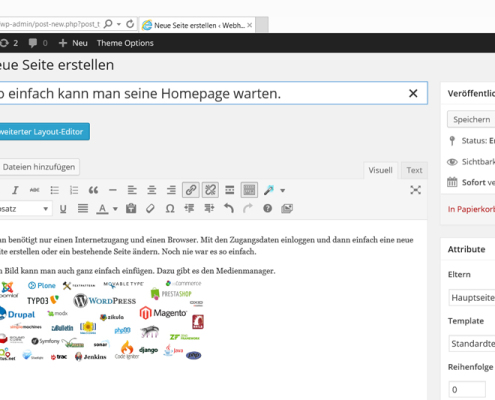This screenshot has width=495, height=400.
Task: Select the Neue Seite erstellen browser tab
Action: 197,25
